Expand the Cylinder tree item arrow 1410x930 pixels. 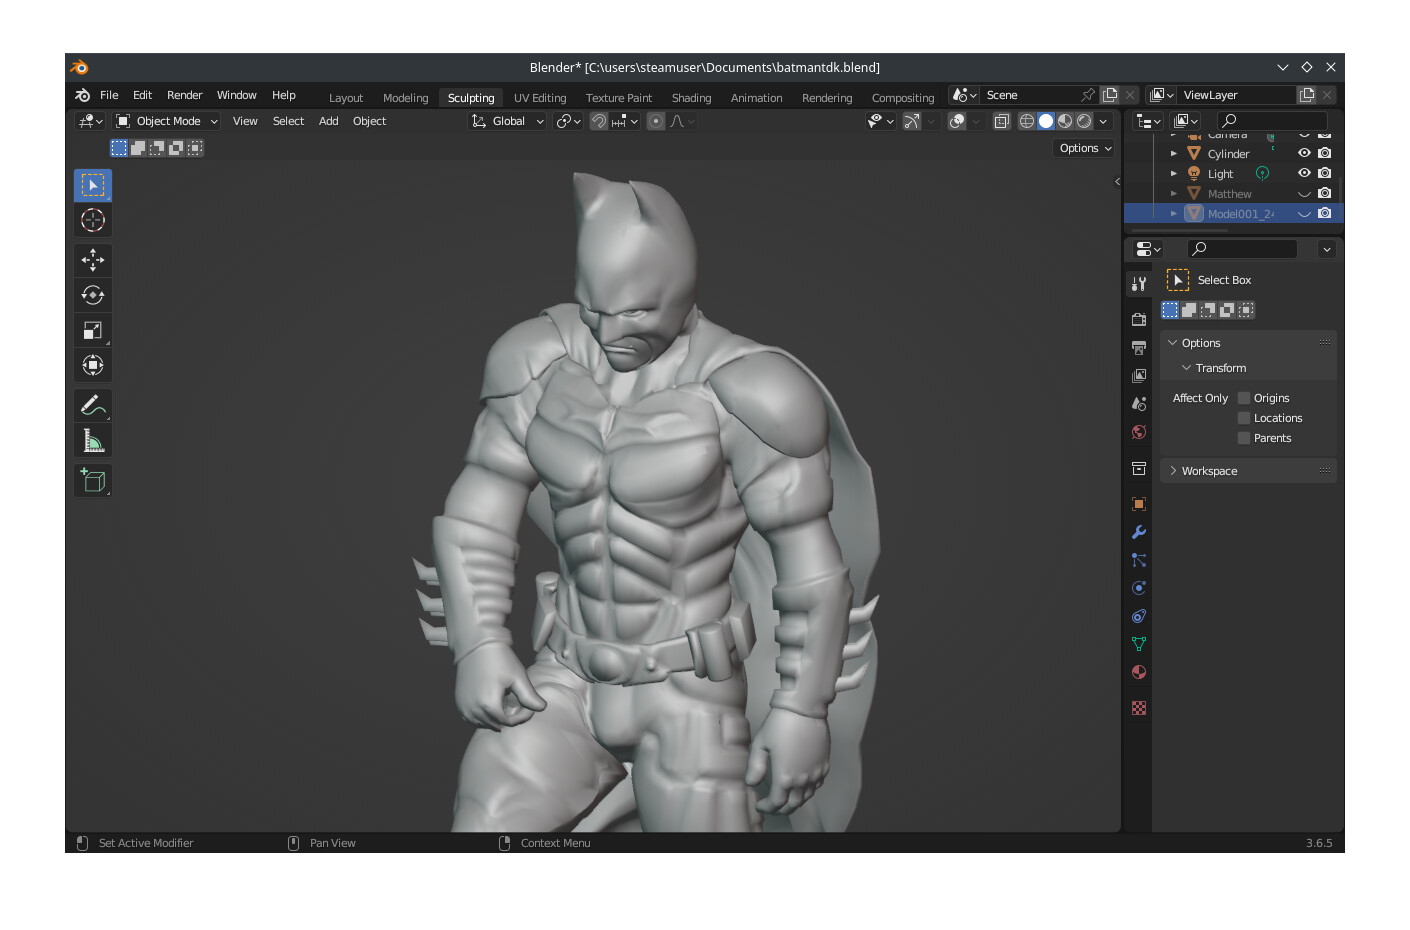pyautogui.click(x=1174, y=154)
